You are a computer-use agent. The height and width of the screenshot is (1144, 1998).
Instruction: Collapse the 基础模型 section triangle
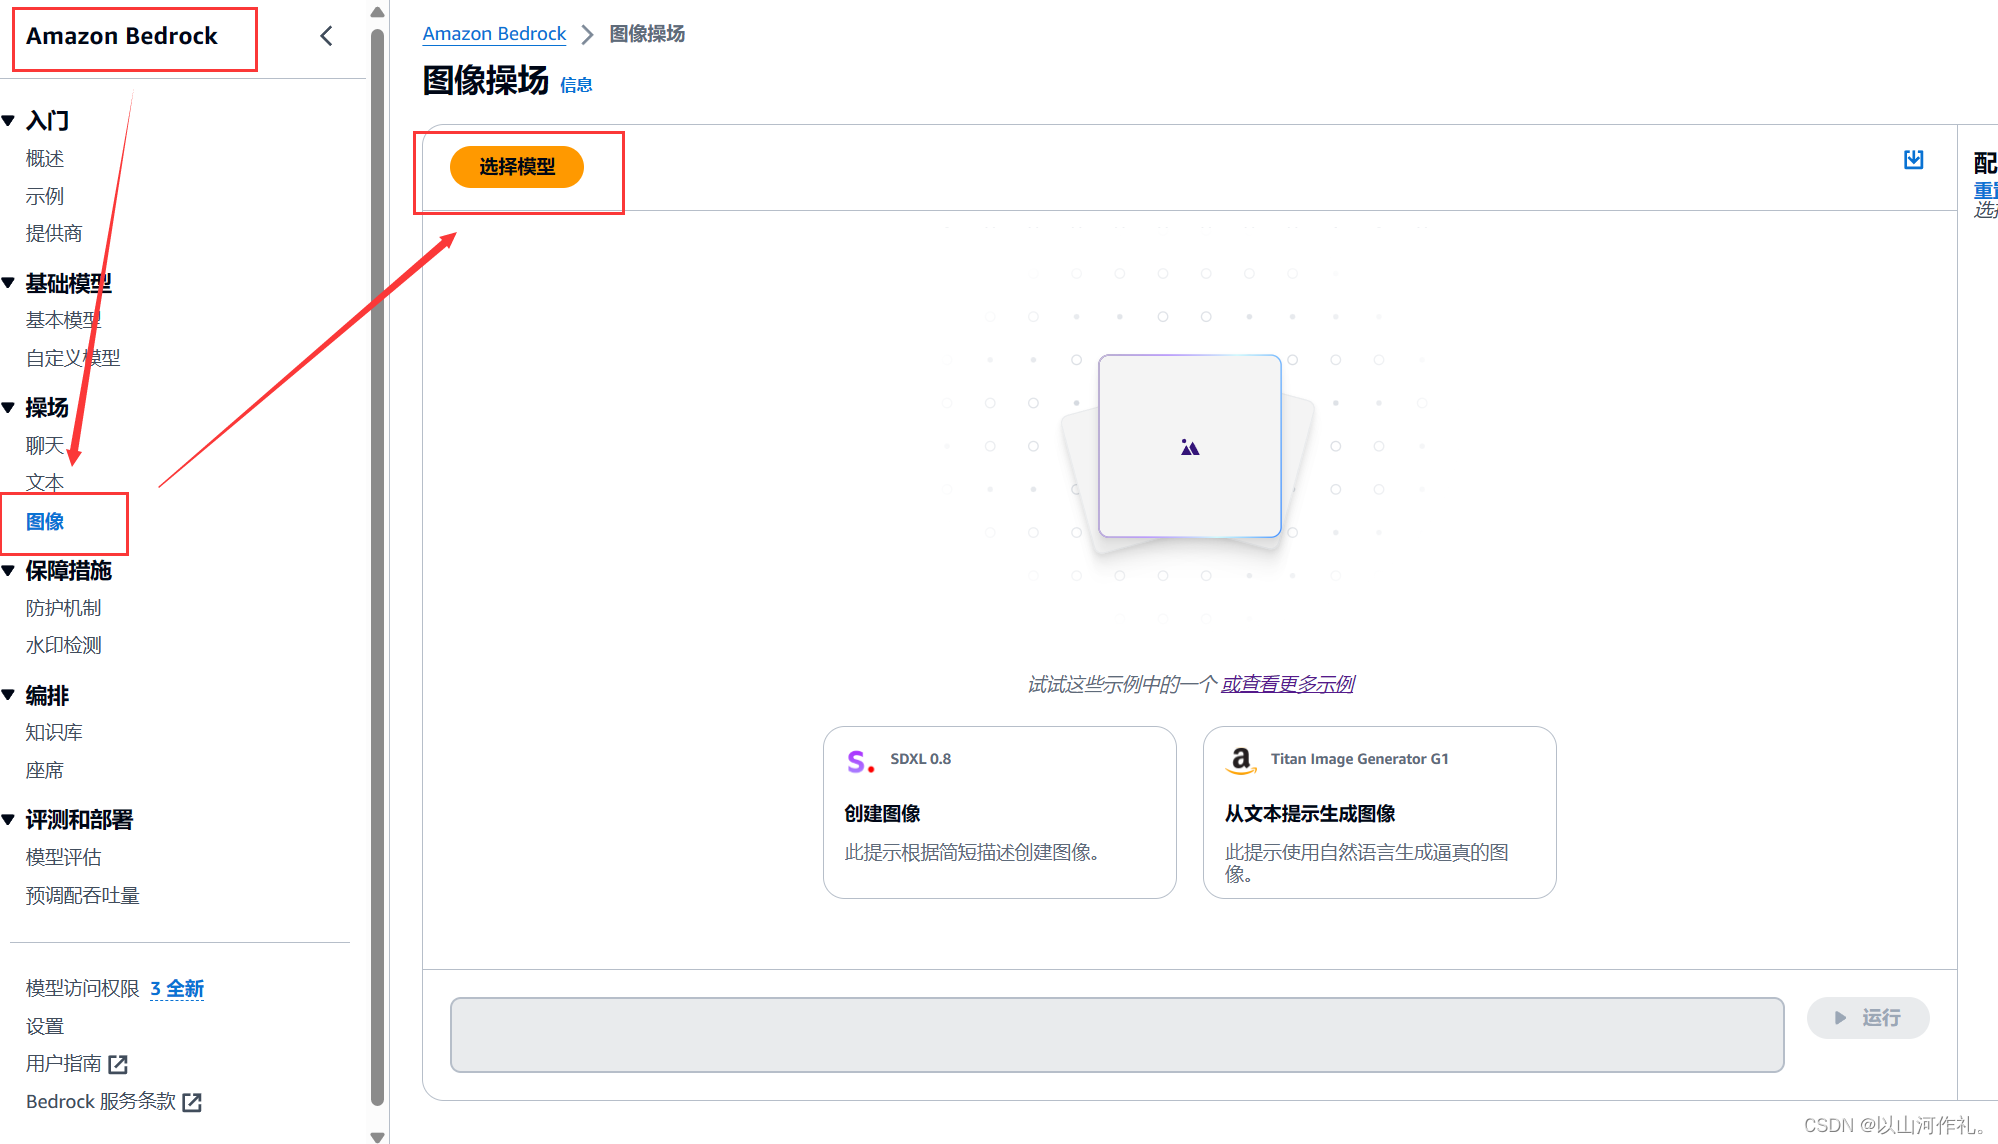(9, 283)
